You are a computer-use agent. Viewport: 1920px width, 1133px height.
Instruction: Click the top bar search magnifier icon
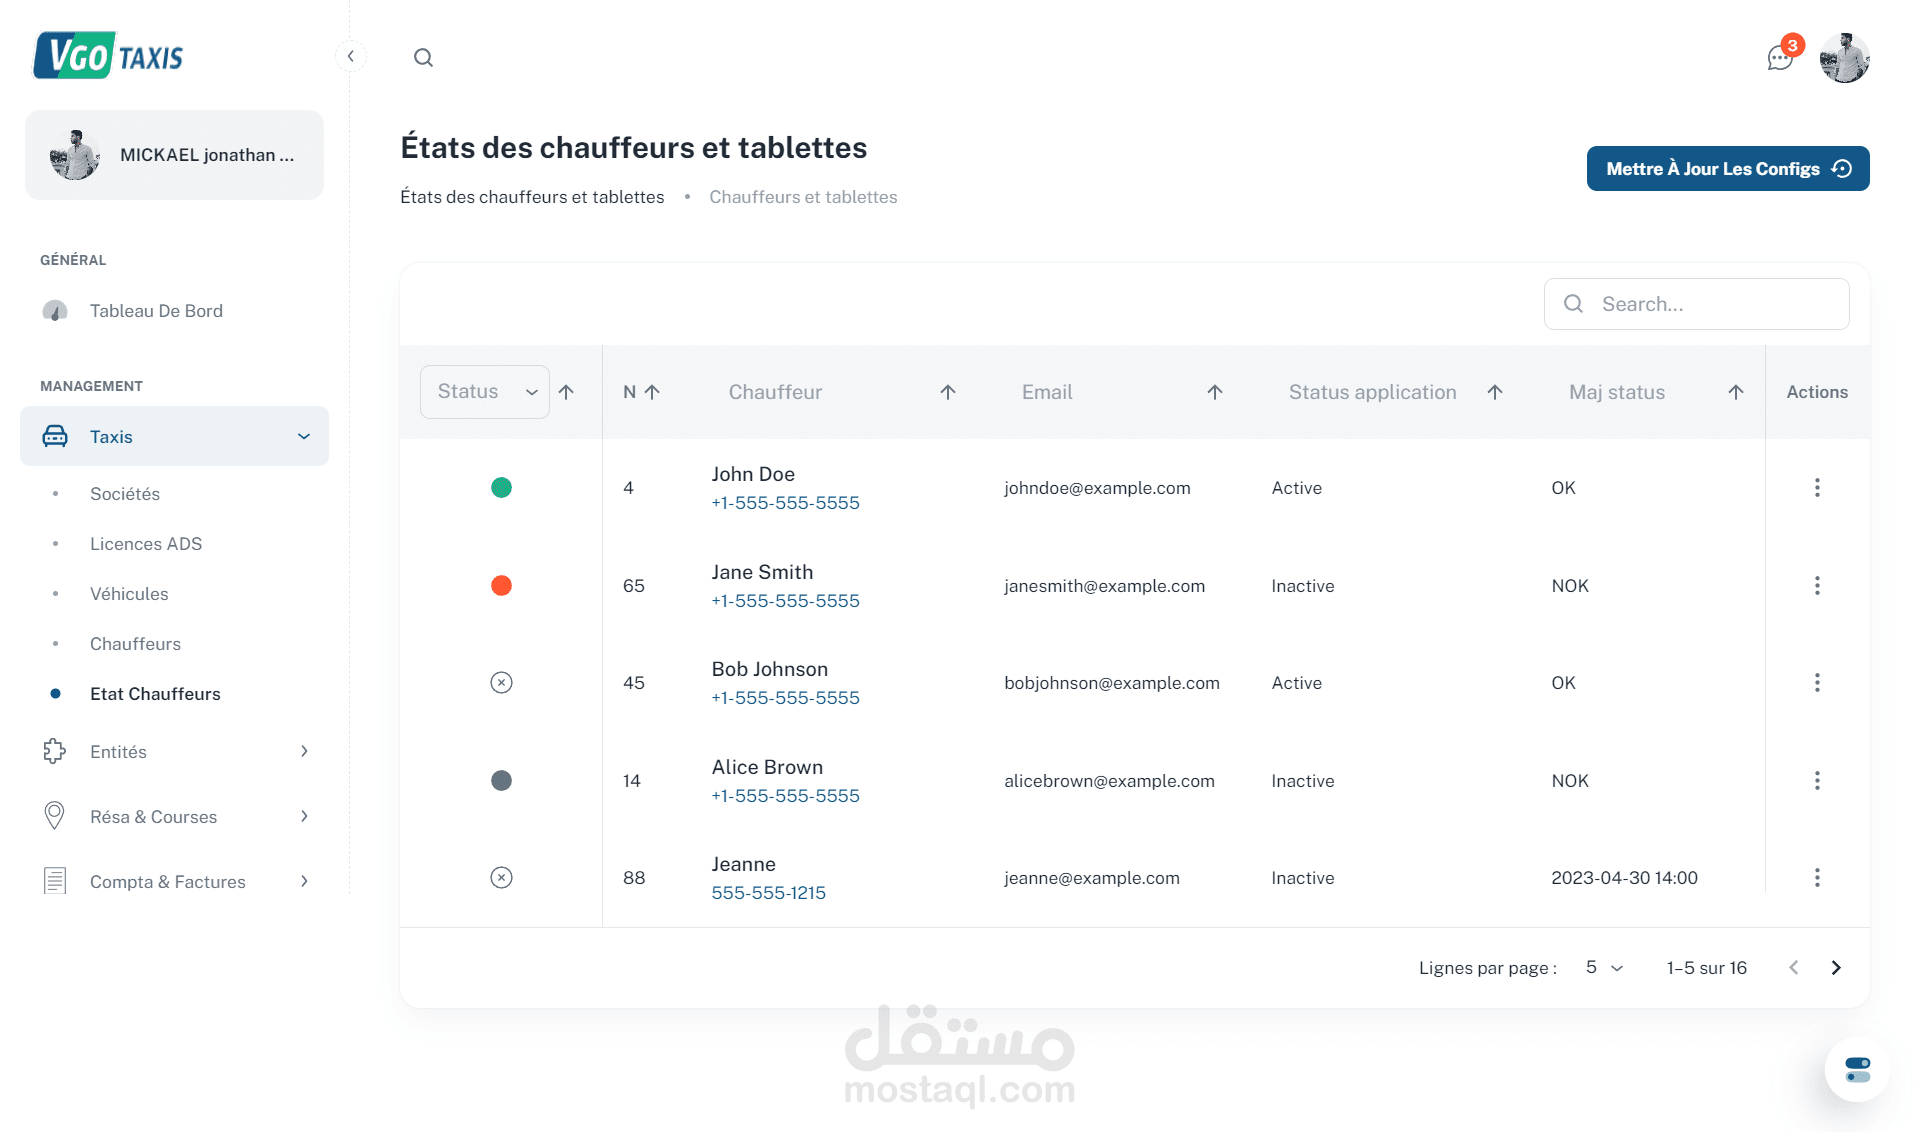423,57
